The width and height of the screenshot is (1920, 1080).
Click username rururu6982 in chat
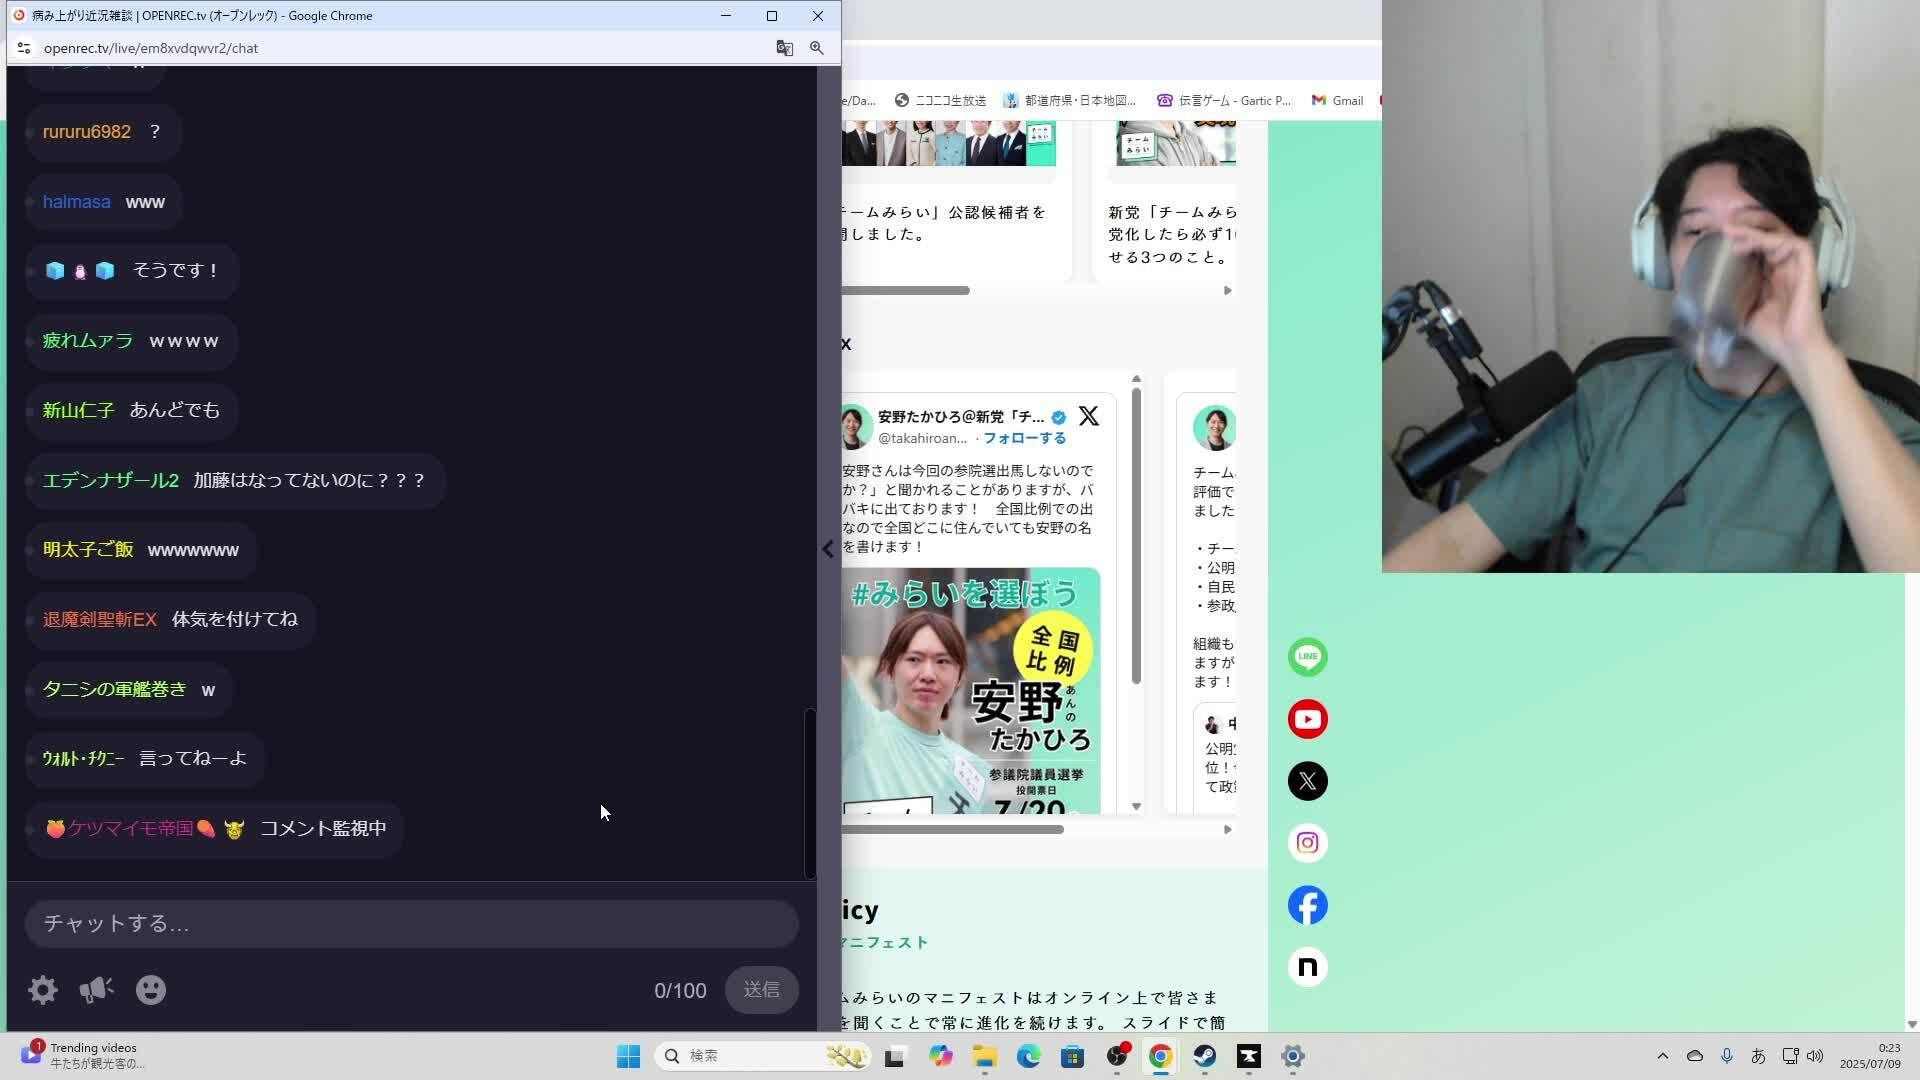pyautogui.click(x=87, y=132)
